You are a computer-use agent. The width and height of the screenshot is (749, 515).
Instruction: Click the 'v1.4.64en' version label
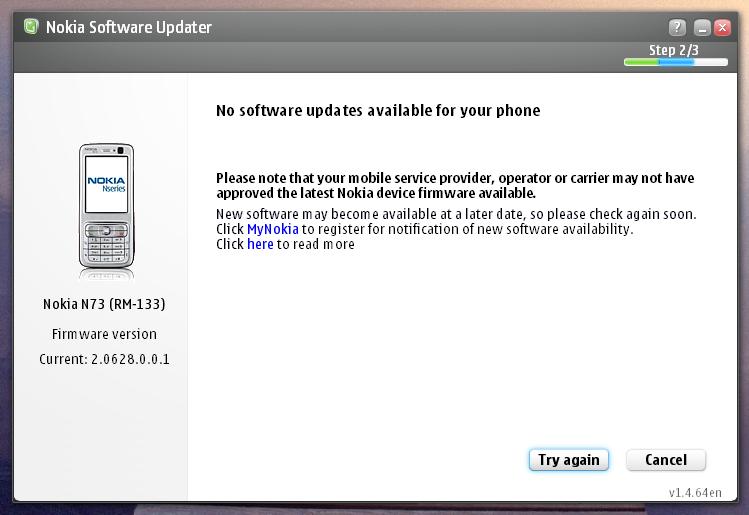pyautogui.click(x=695, y=493)
